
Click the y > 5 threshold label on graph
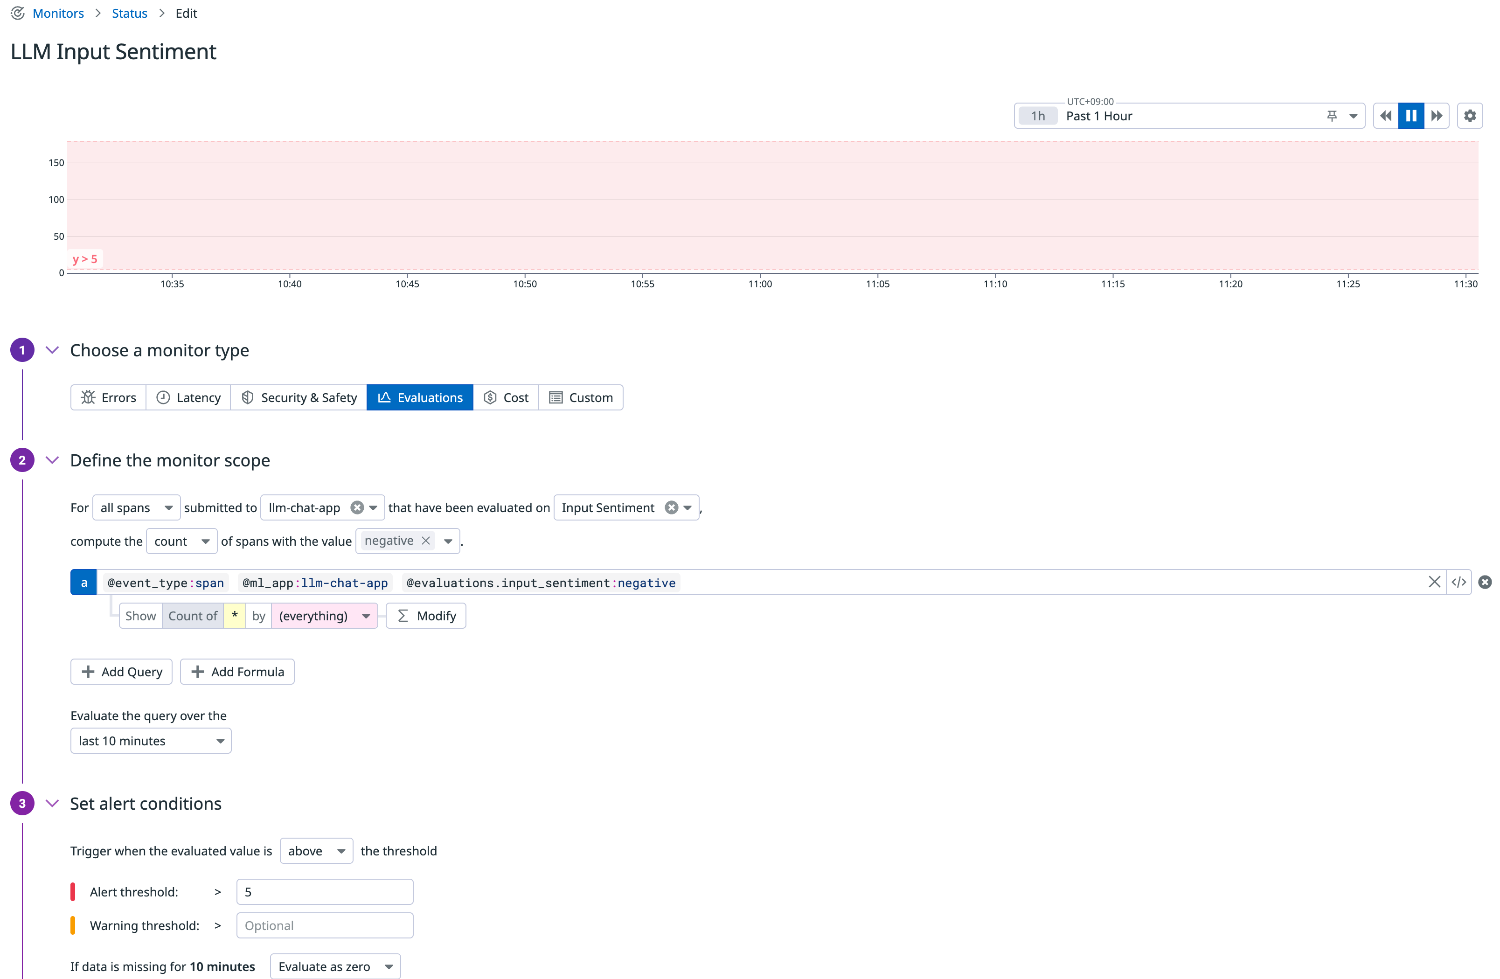click(x=85, y=259)
